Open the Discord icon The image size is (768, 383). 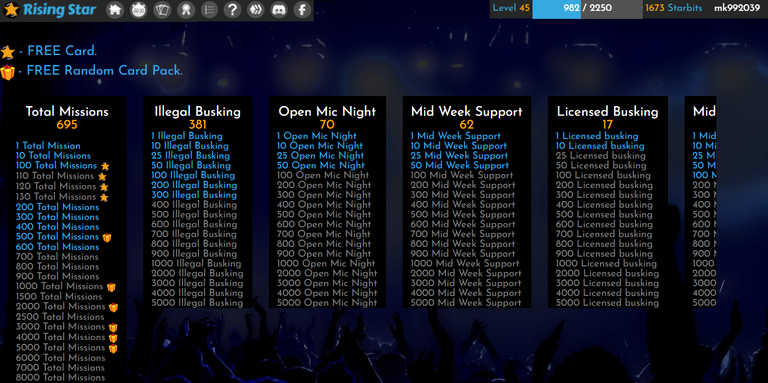[x=279, y=10]
